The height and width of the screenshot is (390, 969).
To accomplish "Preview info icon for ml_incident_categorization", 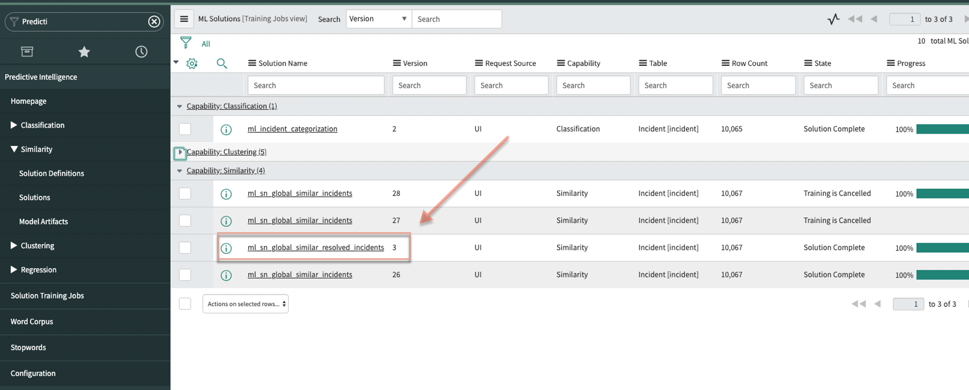I will 226,130.
